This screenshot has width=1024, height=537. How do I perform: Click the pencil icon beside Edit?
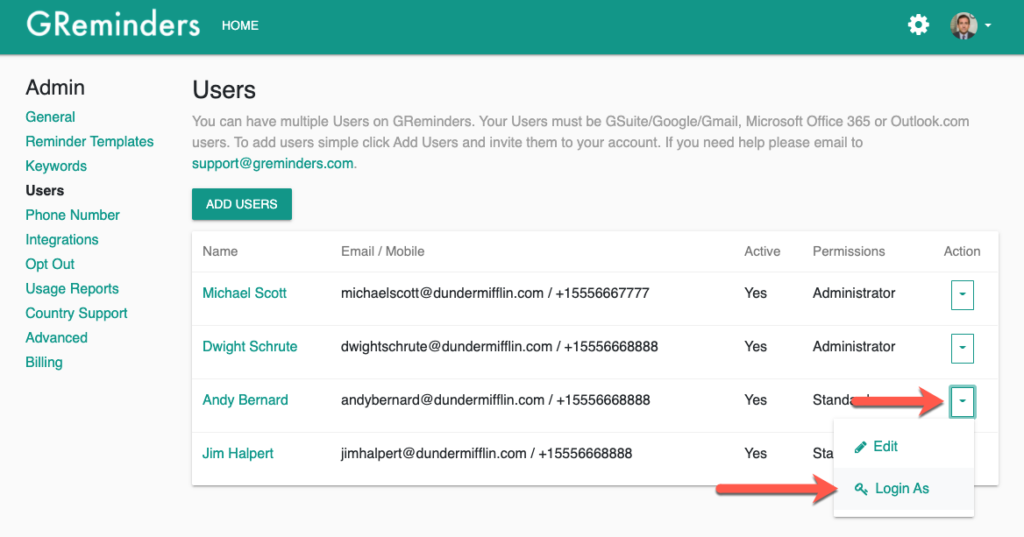(861, 447)
